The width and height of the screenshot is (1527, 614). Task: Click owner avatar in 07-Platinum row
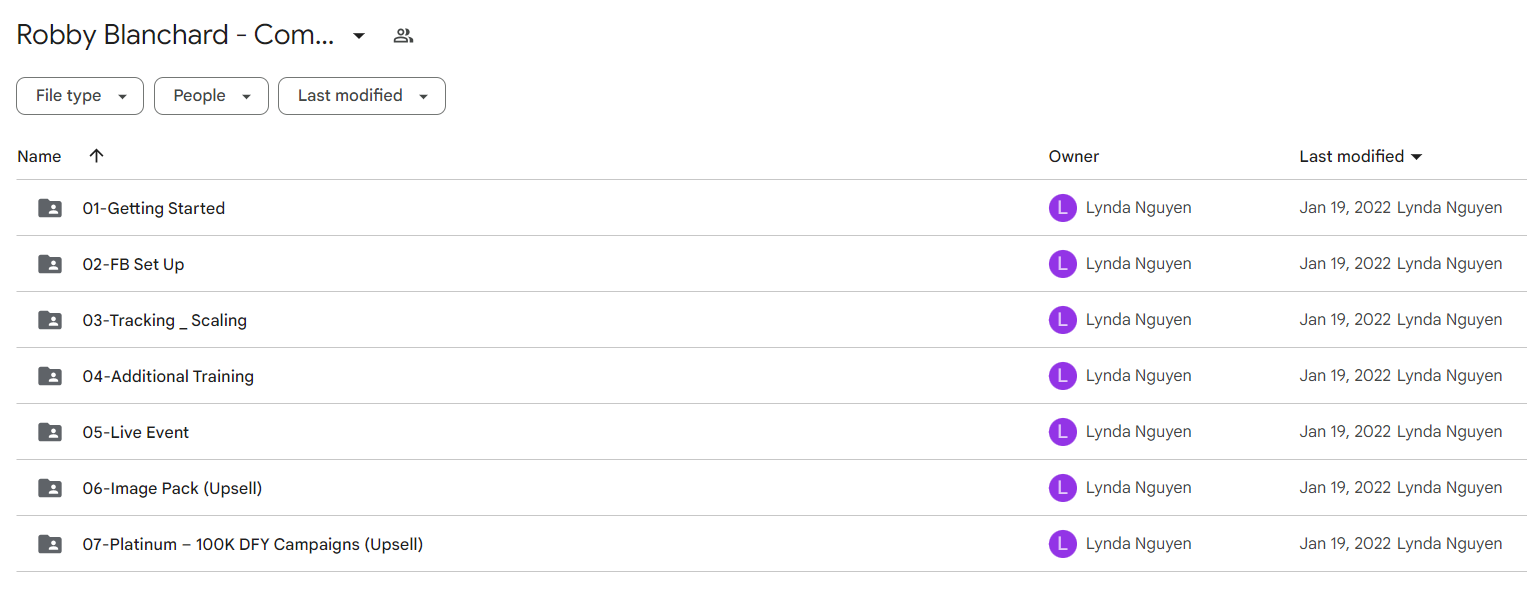tap(1062, 544)
